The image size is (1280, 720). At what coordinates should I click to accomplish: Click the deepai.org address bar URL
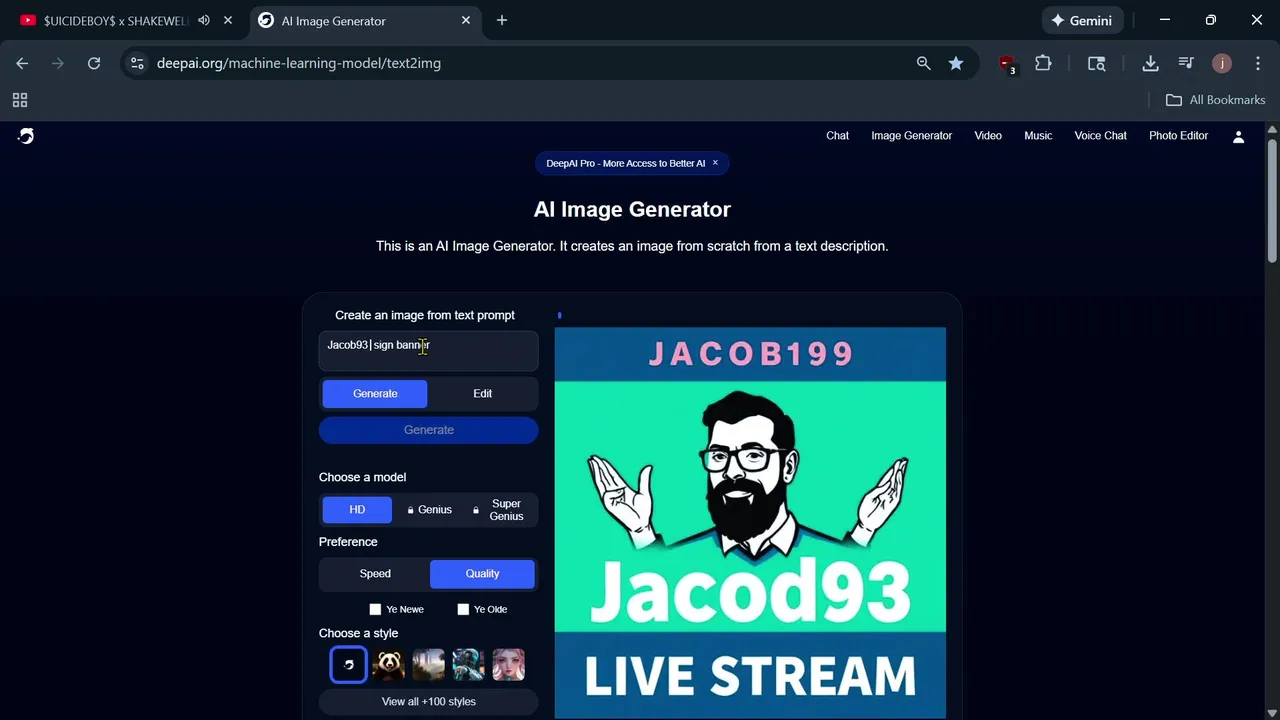click(298, 63)
